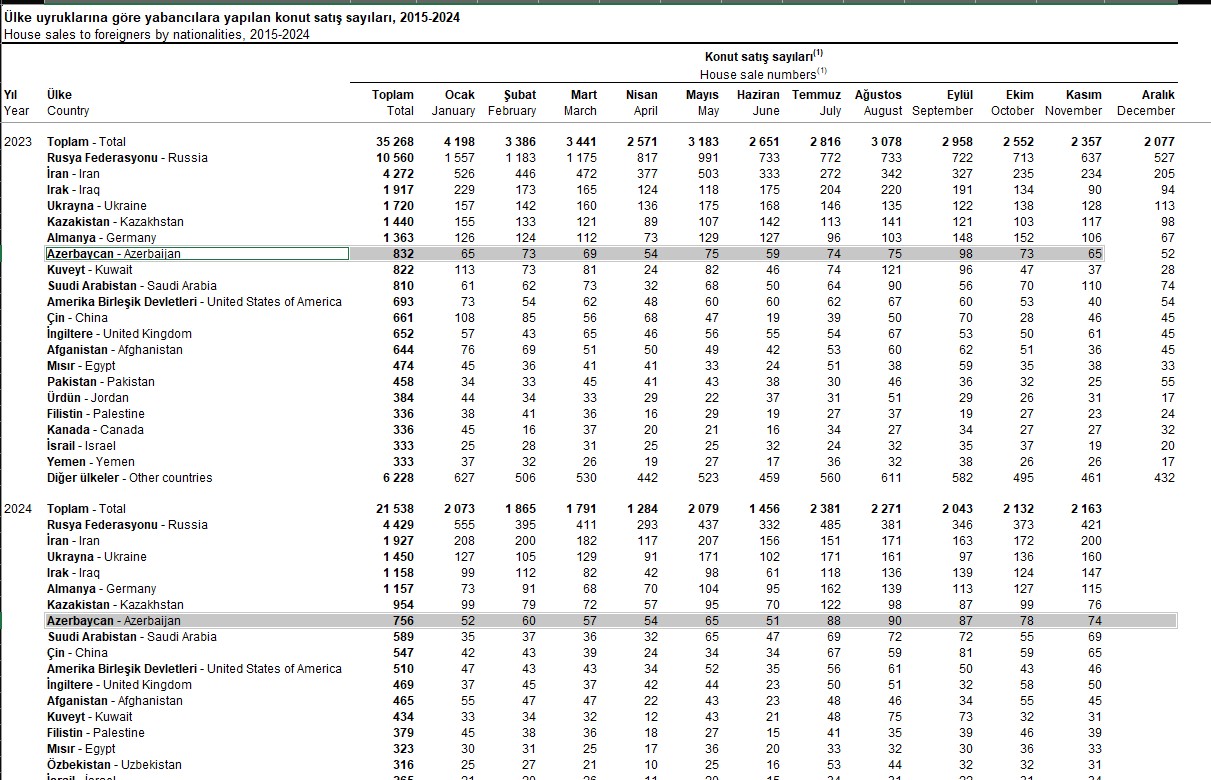
Task: Click the Ocak January column header
Action: click(x=455, y=103)
